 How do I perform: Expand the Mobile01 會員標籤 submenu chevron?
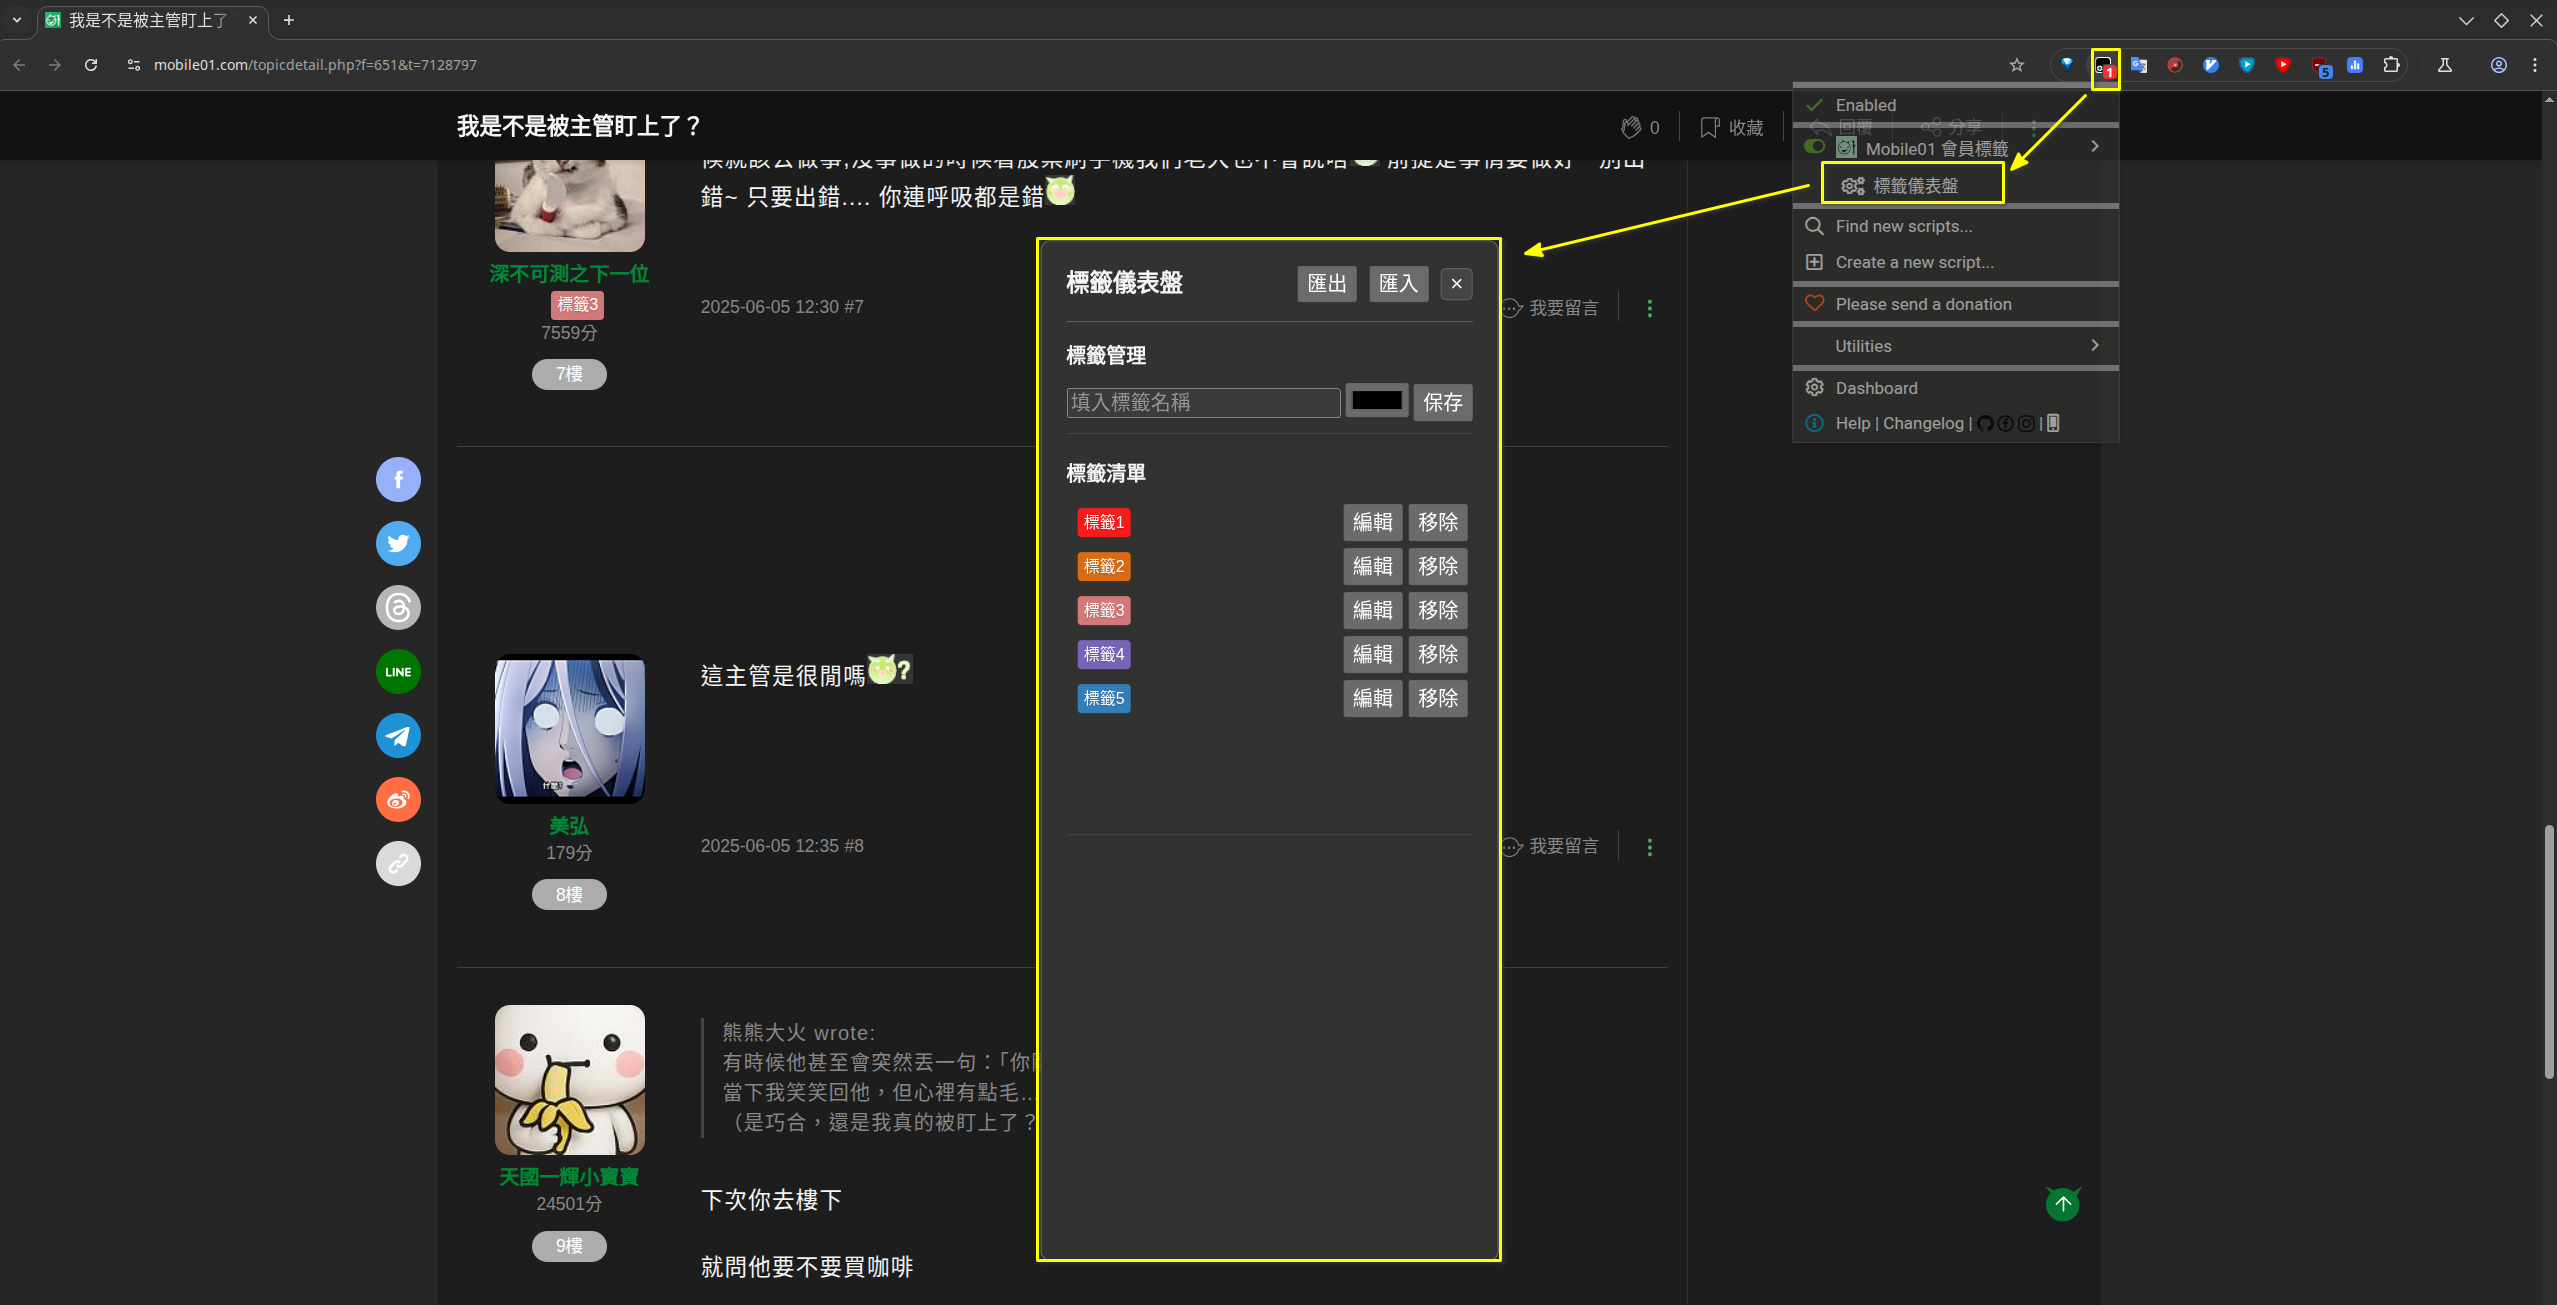(x=2095, y=147)
